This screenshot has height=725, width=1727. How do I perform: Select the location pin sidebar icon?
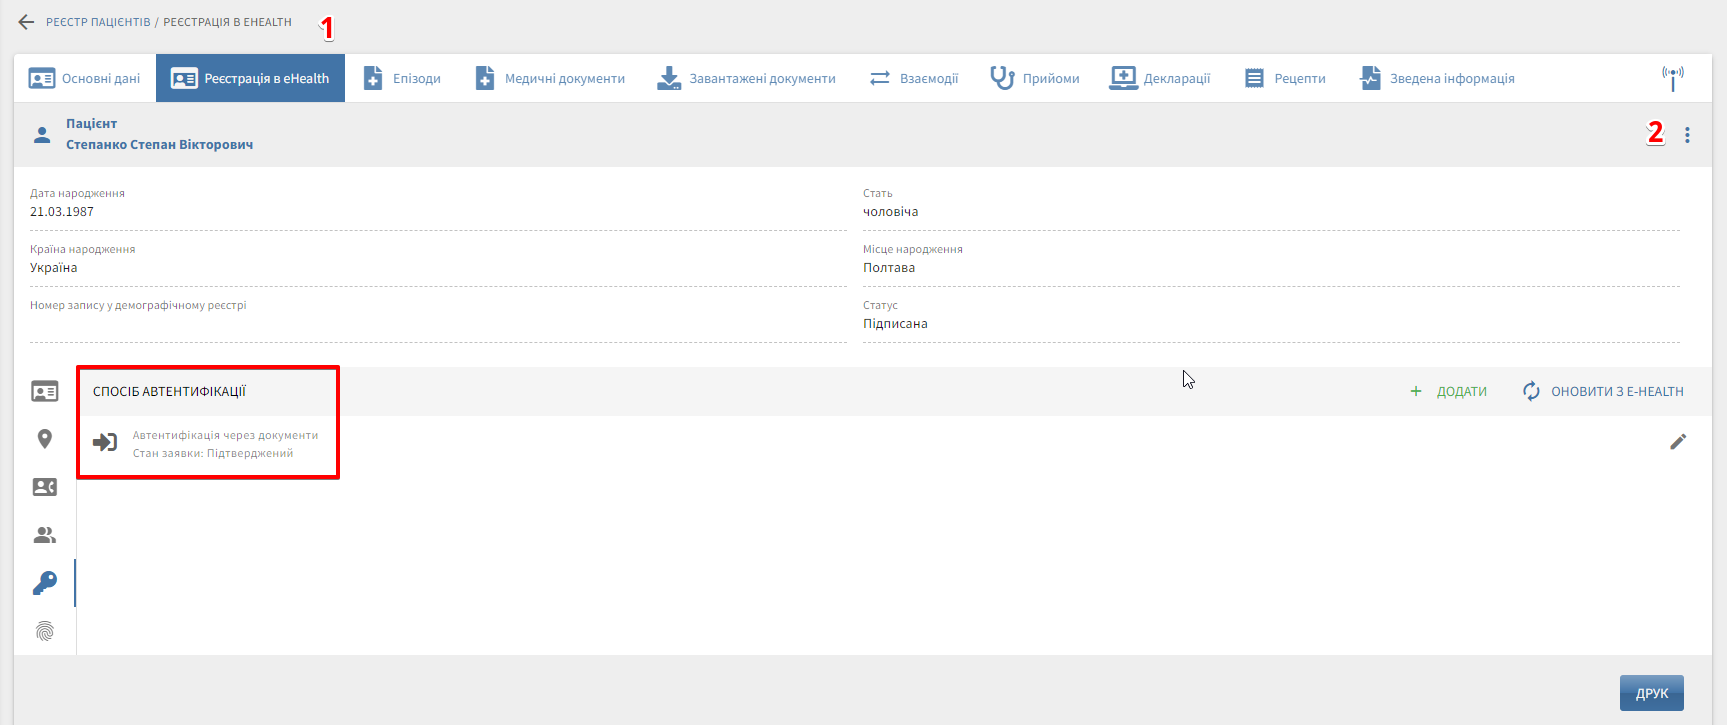tap(45, 439)
